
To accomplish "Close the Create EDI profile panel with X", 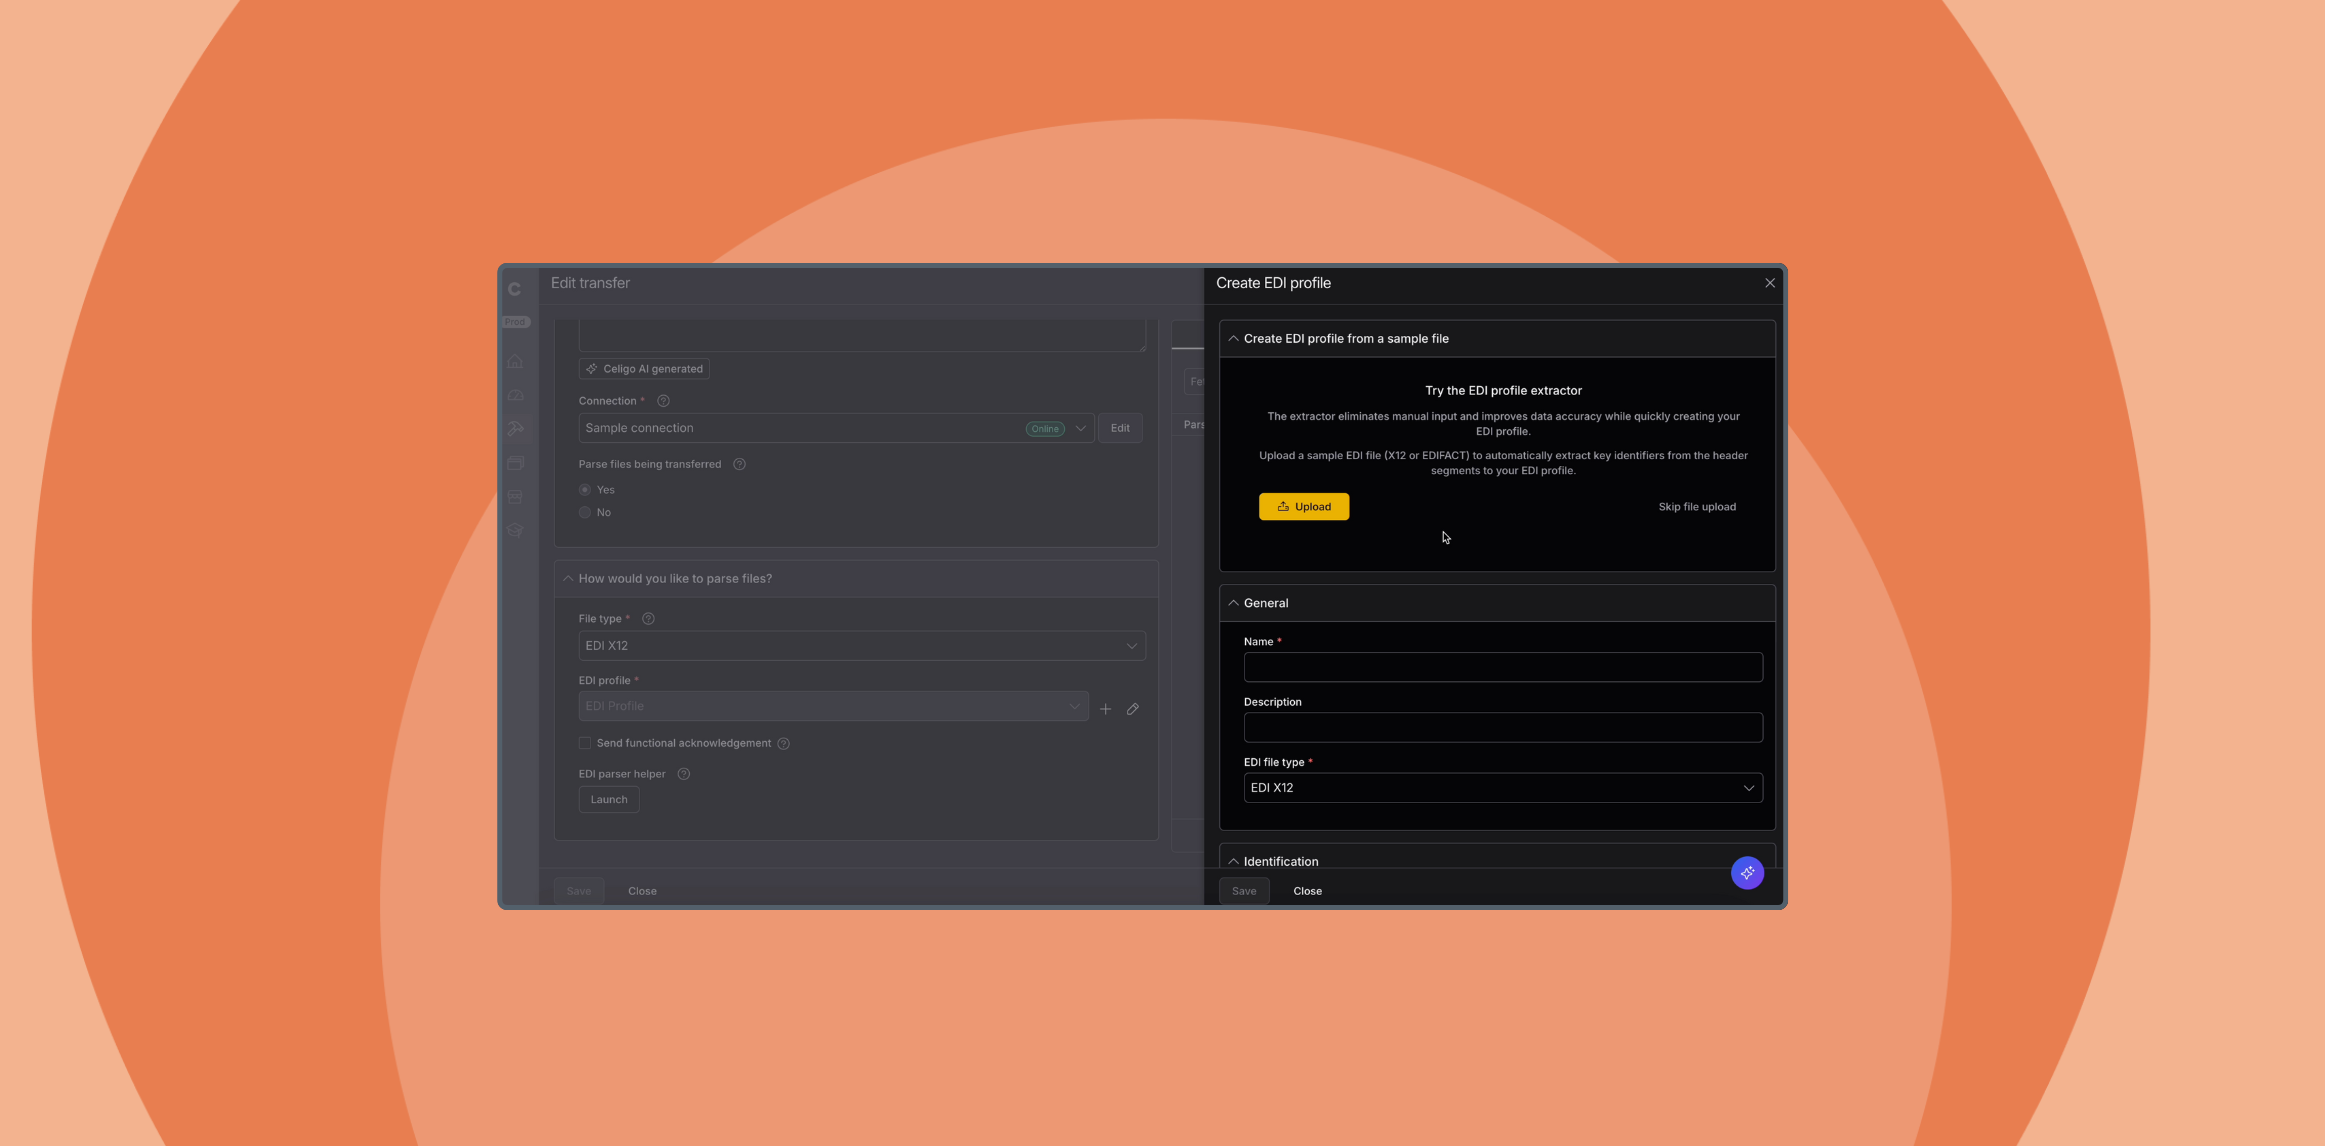I will point(1770,283).
